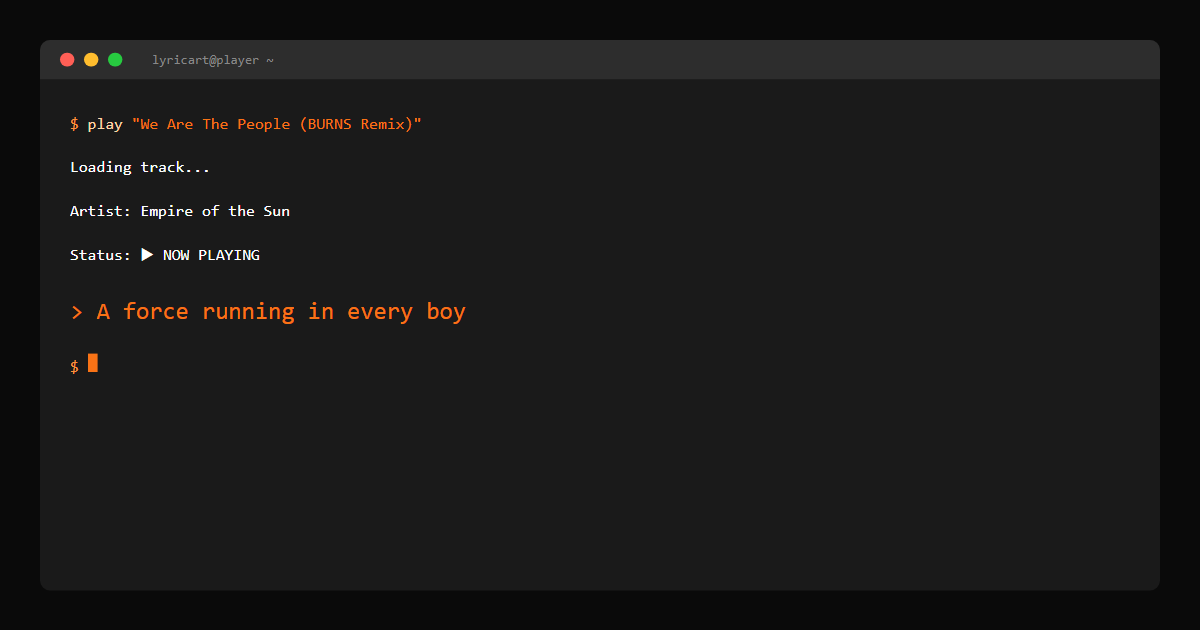Click the lyricart@player title text
Screen dimensions: 1200x630
click(205, 60)
